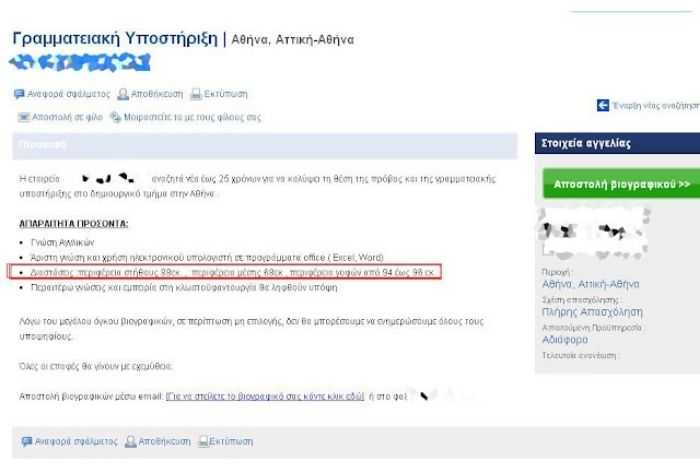Click the bottom save (Αποθήκευση) person icon
Viewport: 700px width, 470px height.
pos(130,441)
